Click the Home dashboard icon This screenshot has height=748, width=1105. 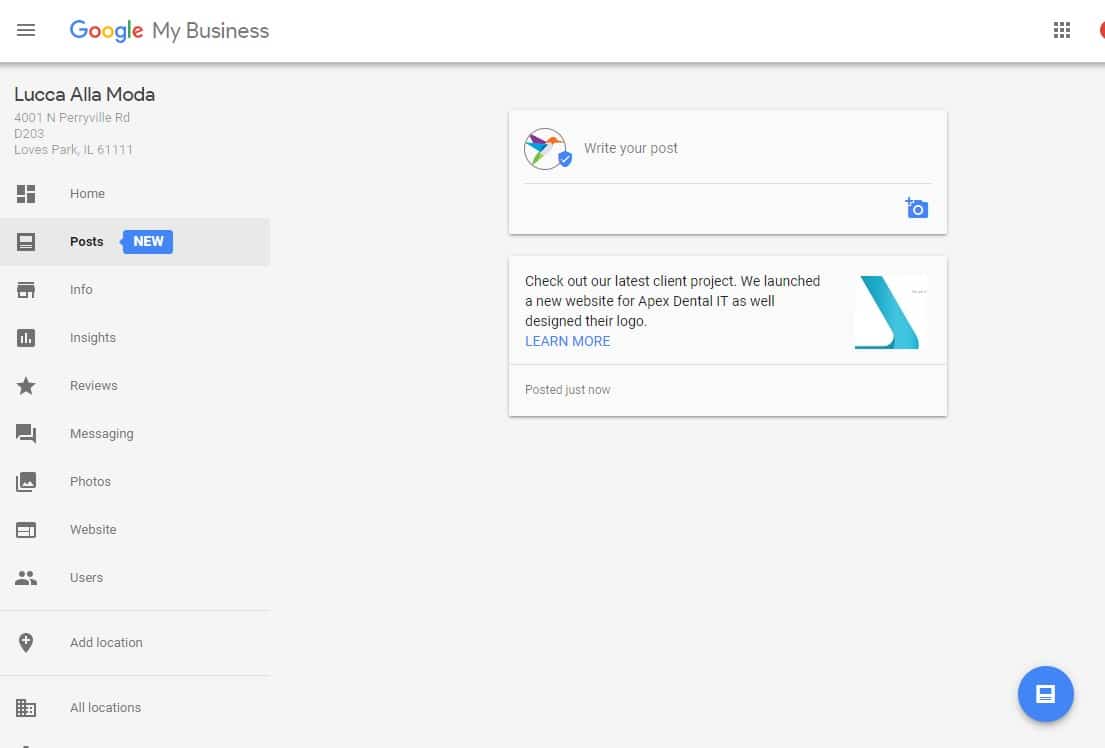(26, 194)
